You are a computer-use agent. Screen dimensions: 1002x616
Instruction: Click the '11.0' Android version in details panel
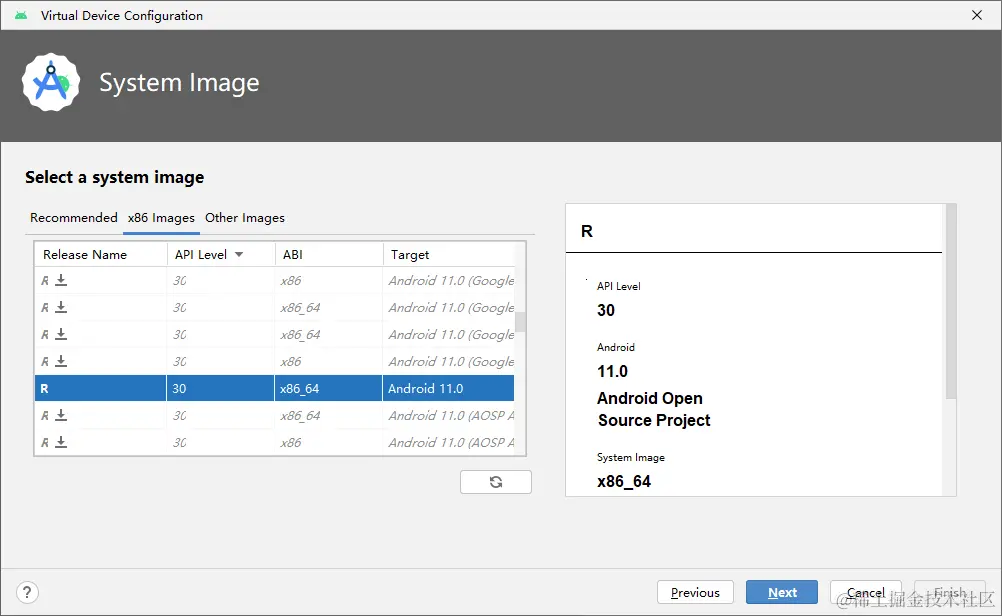point(612,371)
